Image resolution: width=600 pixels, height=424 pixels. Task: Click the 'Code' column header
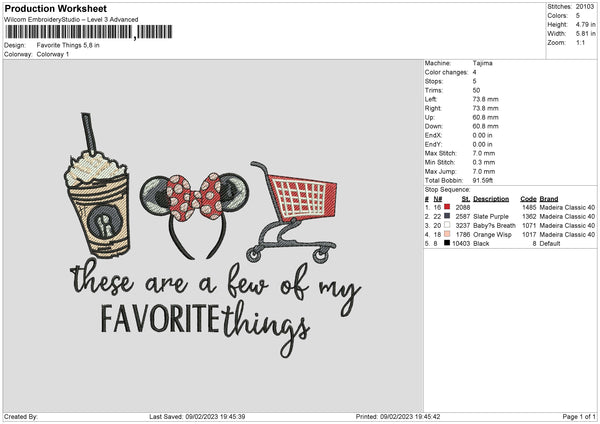pos(528,199)
